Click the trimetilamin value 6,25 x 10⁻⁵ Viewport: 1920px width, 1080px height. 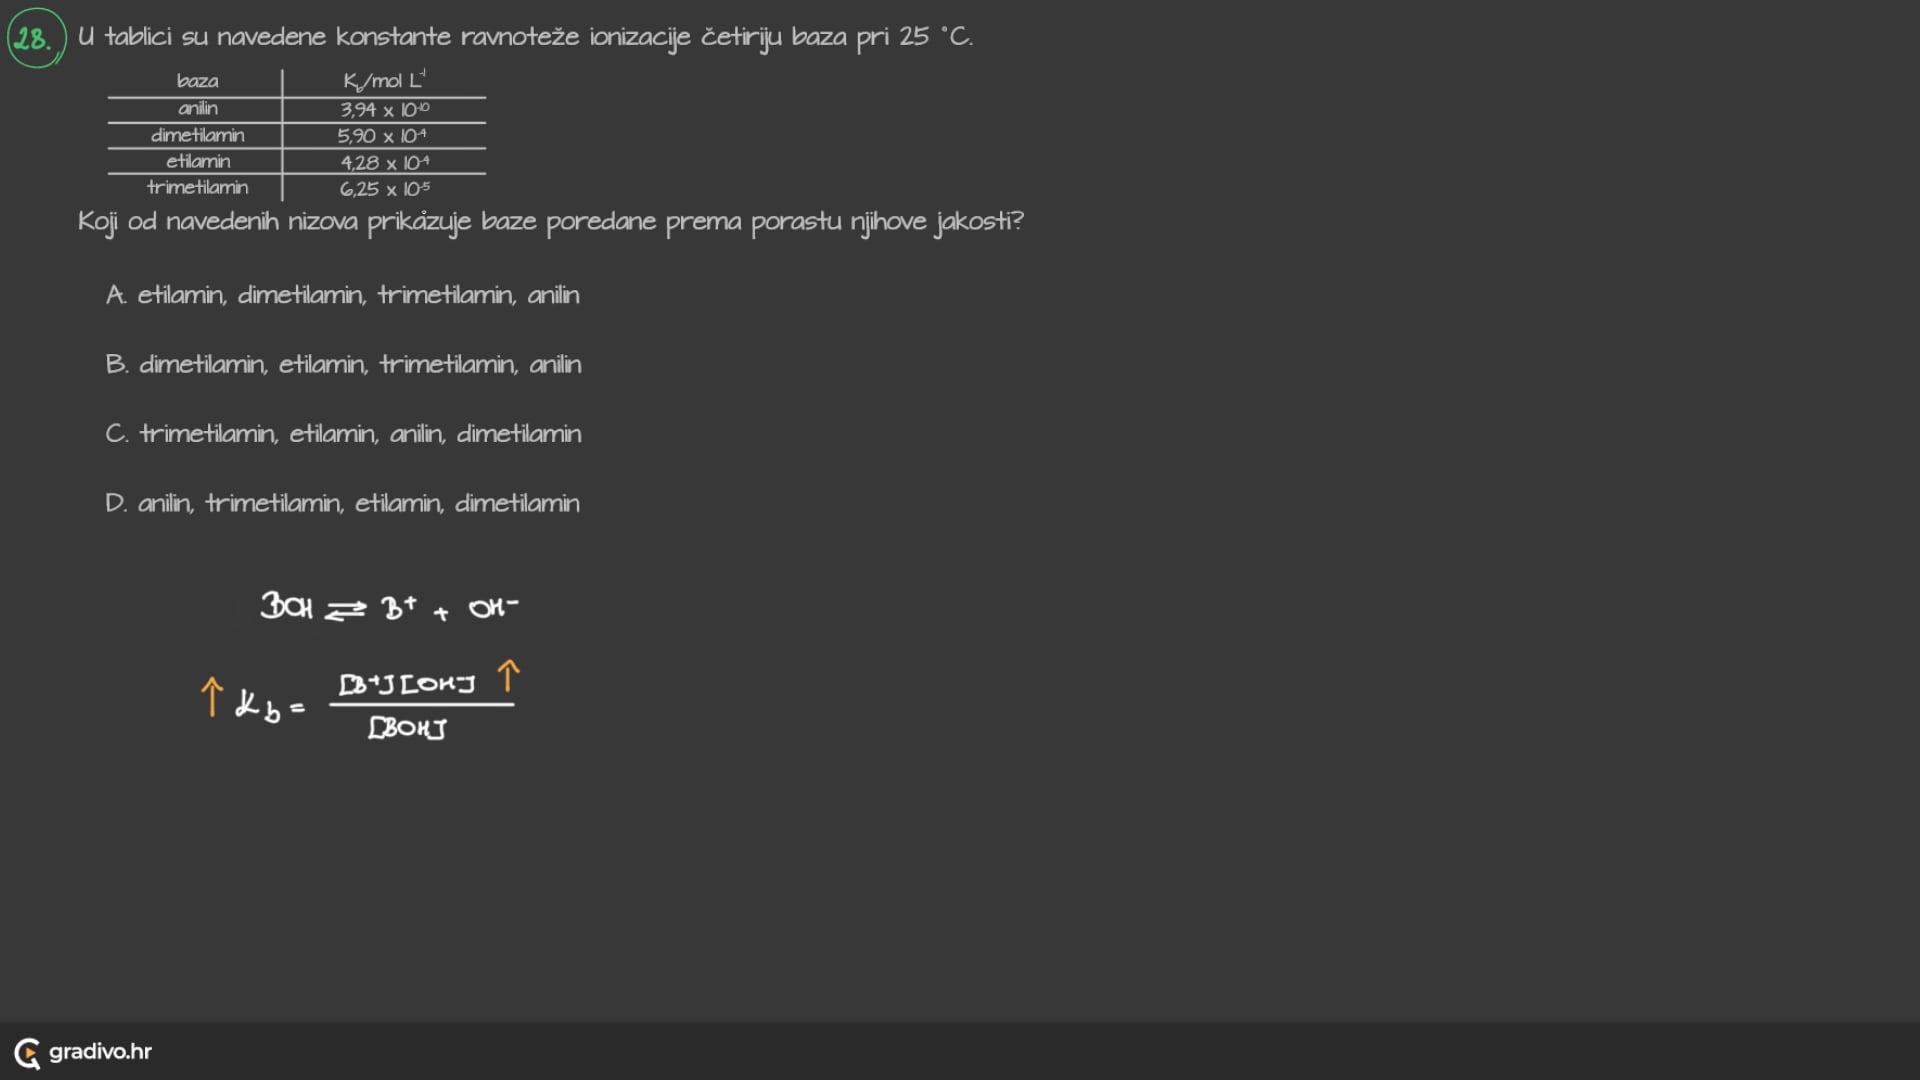point(384,189)
